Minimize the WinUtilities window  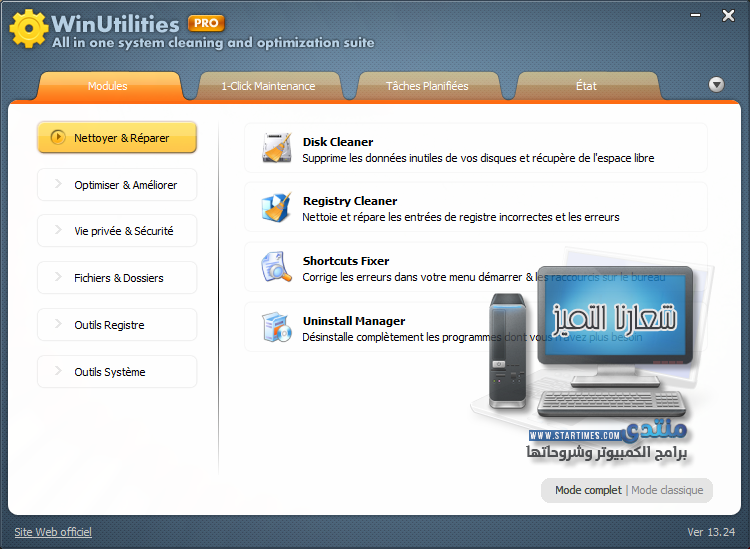point(695,15)
